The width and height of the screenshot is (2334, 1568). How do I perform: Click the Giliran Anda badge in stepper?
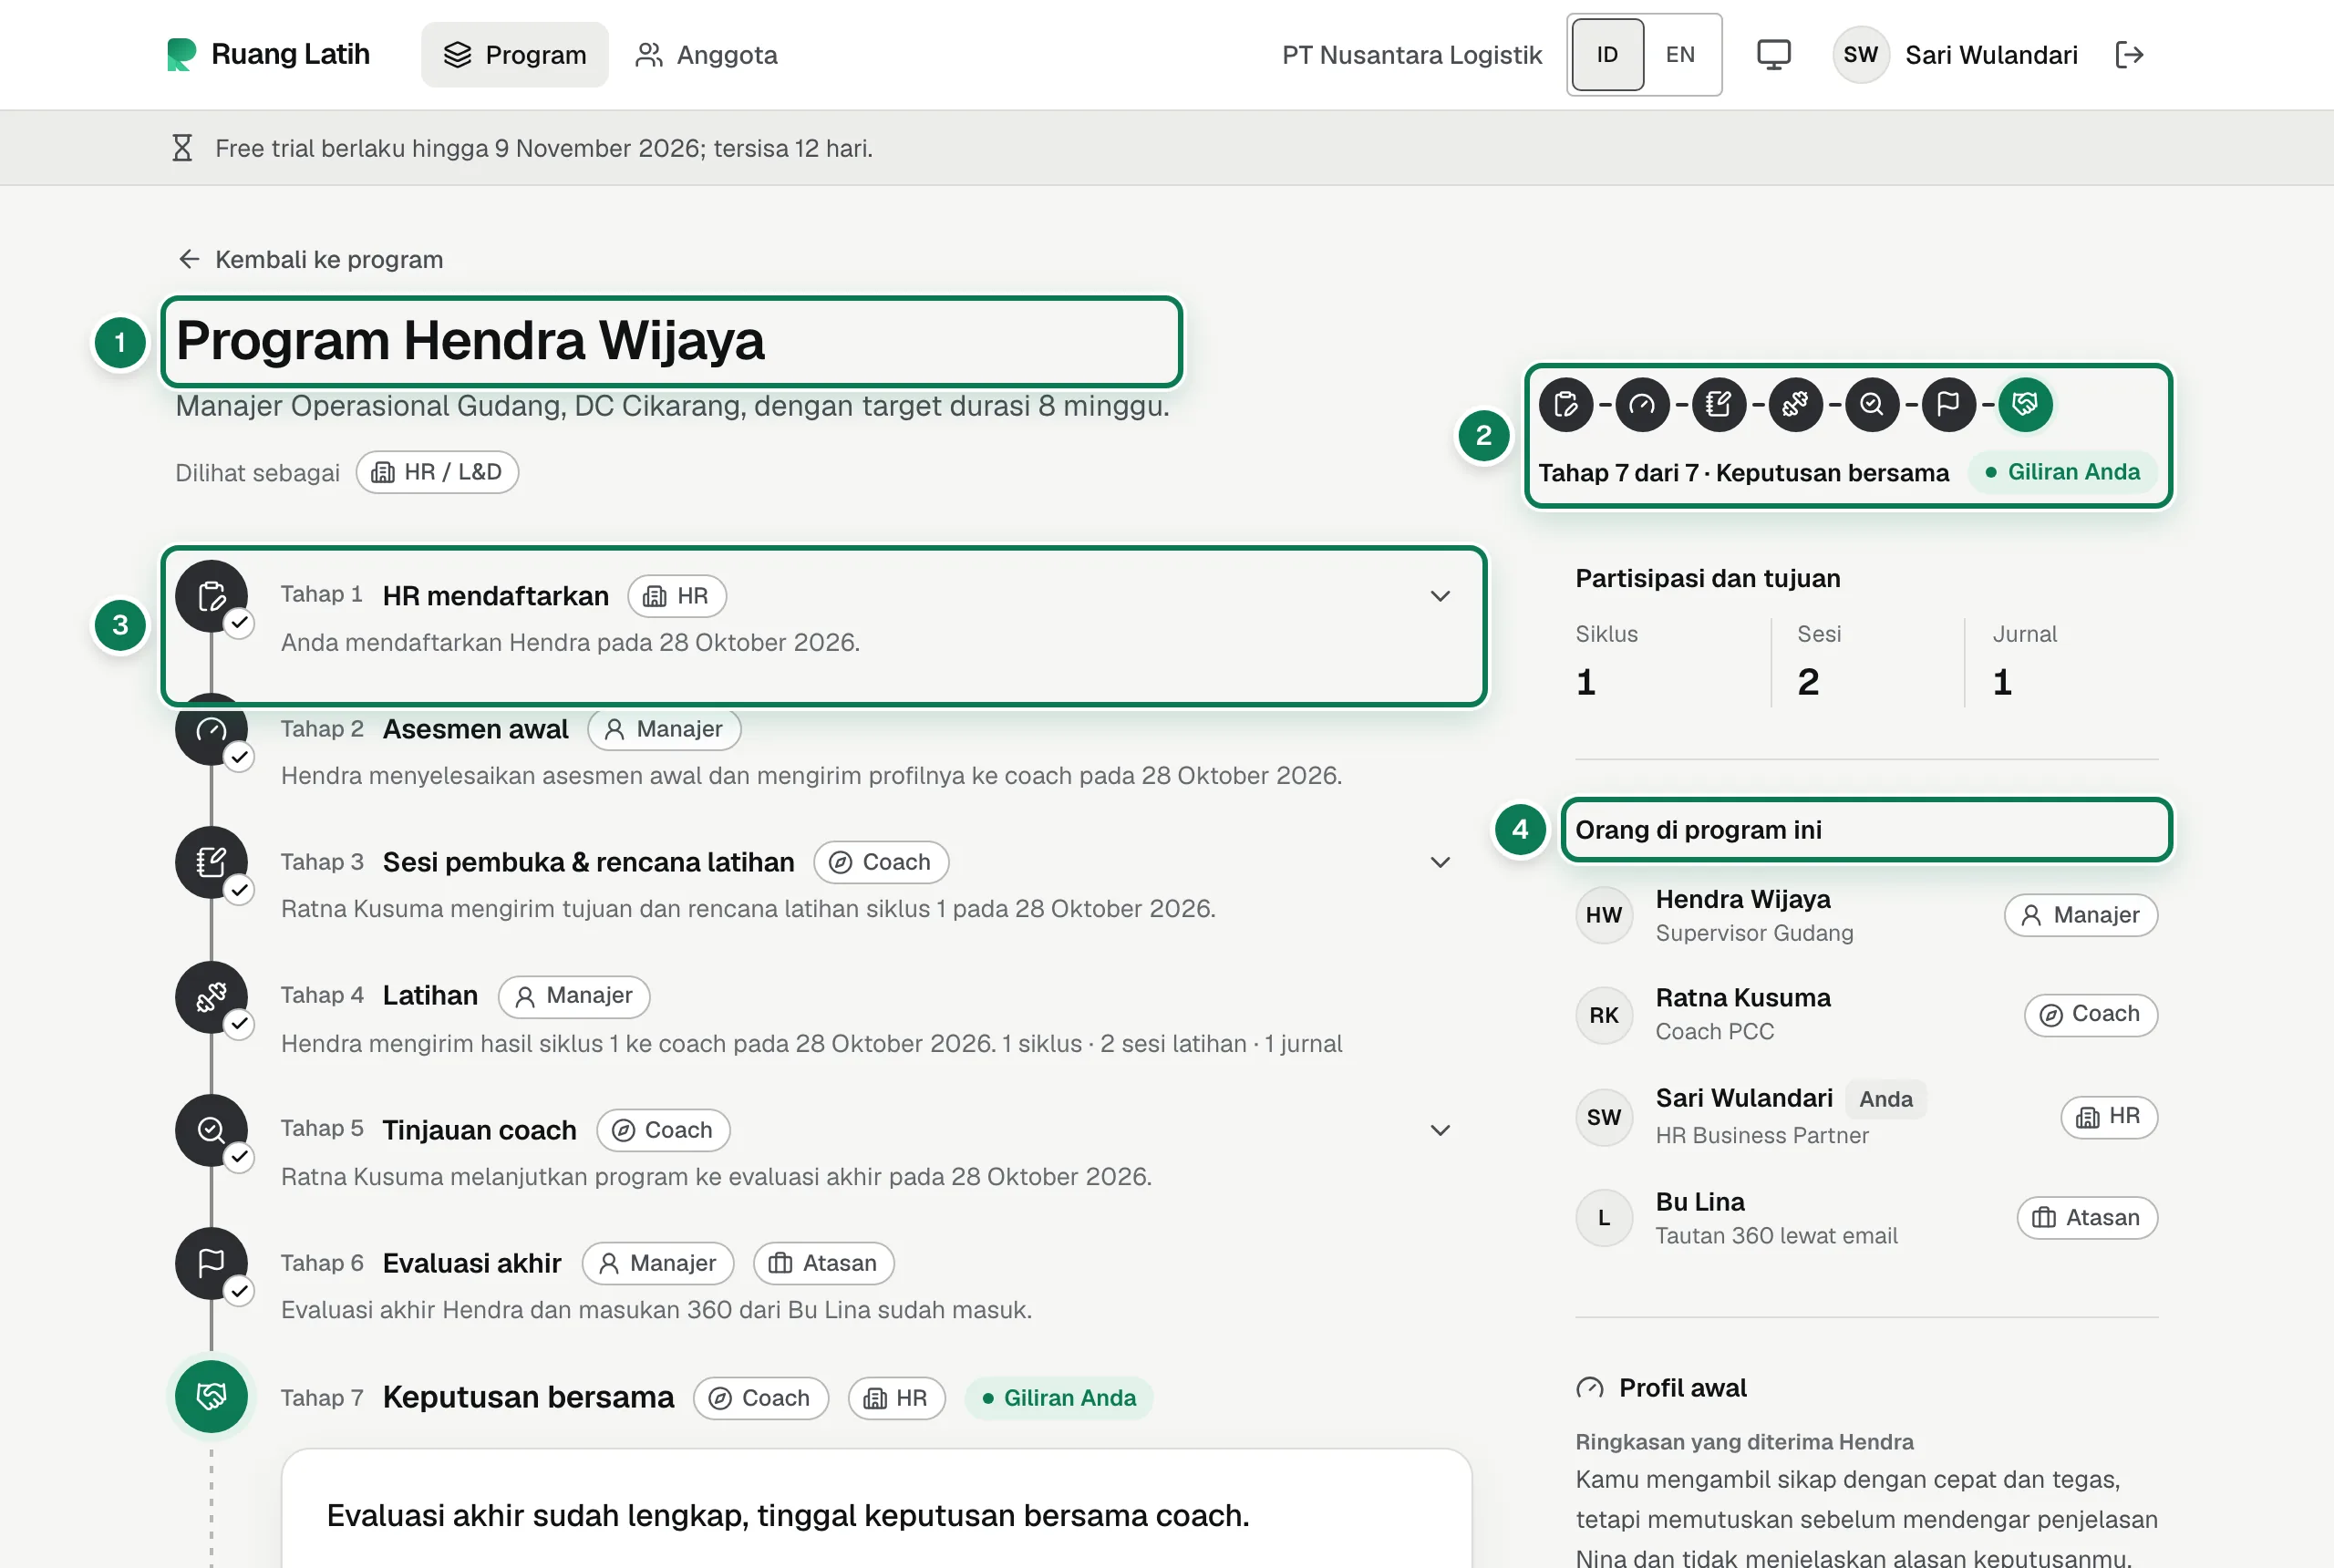click(x=2062, y=472)
